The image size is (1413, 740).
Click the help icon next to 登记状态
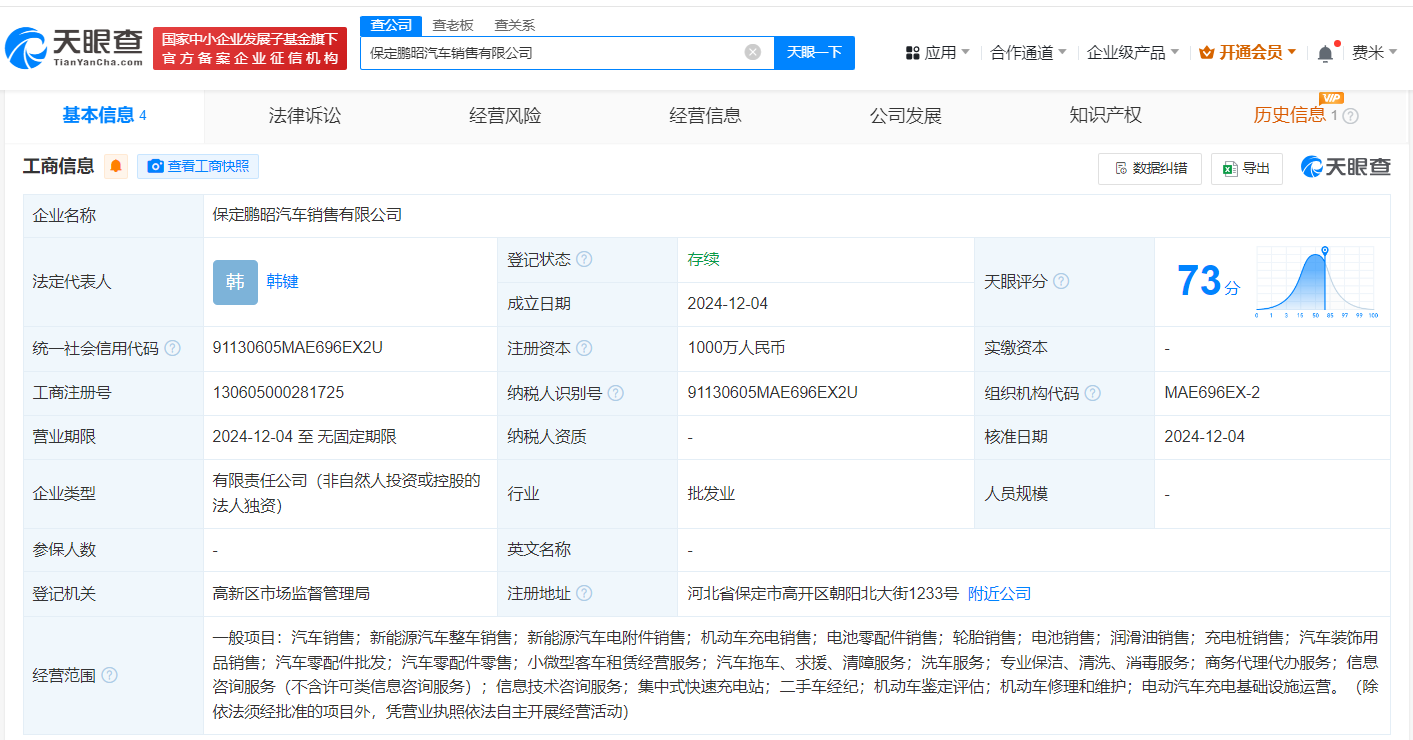584,259
